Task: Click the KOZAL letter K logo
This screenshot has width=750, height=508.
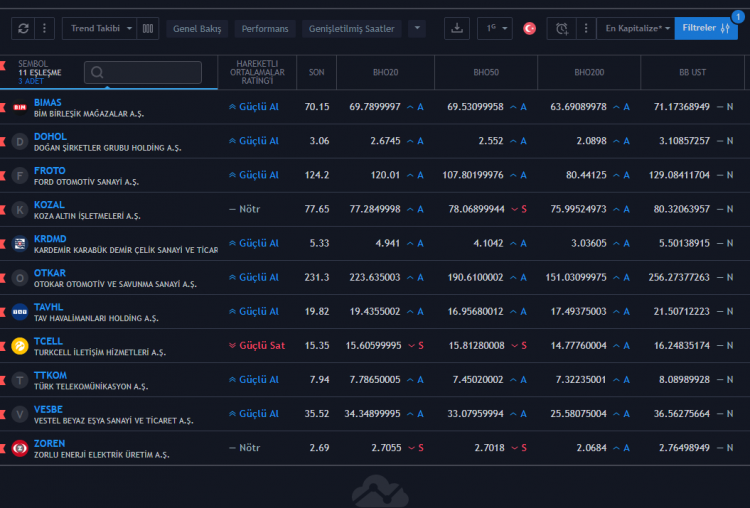Action: tap(20, 210)
